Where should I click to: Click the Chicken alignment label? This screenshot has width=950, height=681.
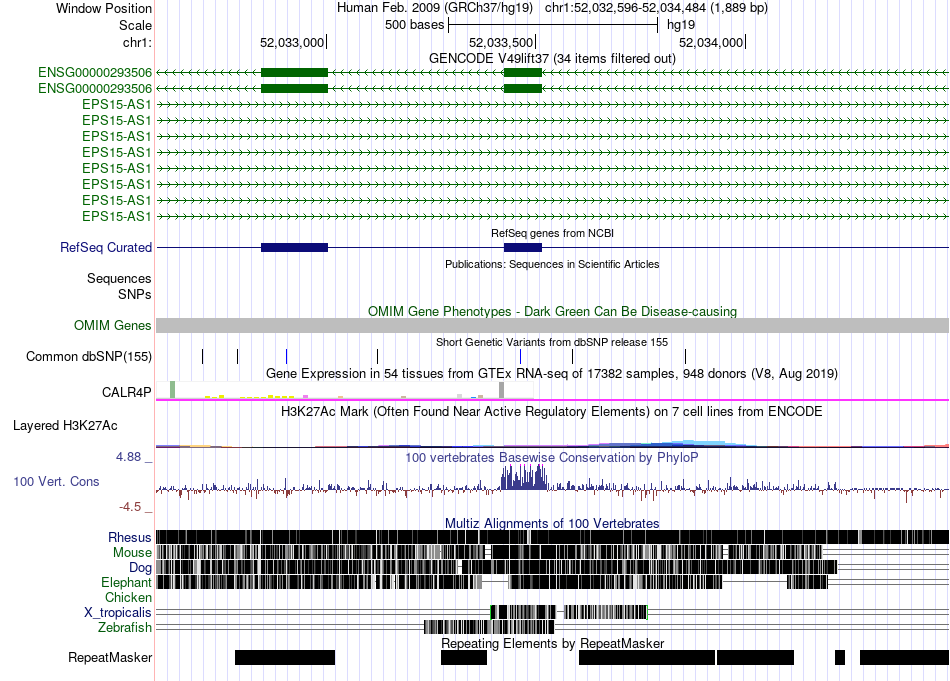(x=128, y=597)
